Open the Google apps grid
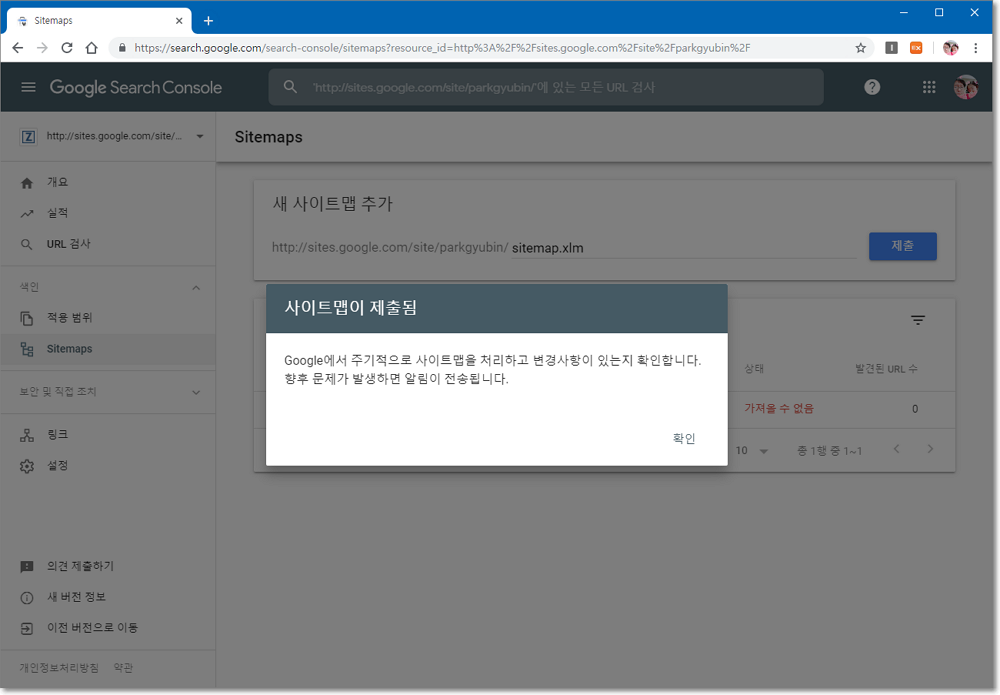This screenshot has width=1000, height=695. pos(929,87)
